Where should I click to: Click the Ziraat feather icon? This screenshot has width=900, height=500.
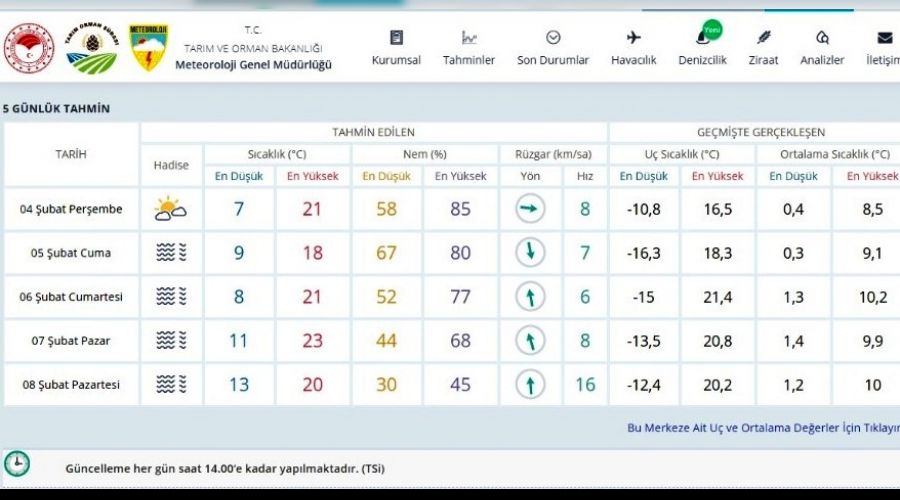pyautogui.click(x=763, y=39)
